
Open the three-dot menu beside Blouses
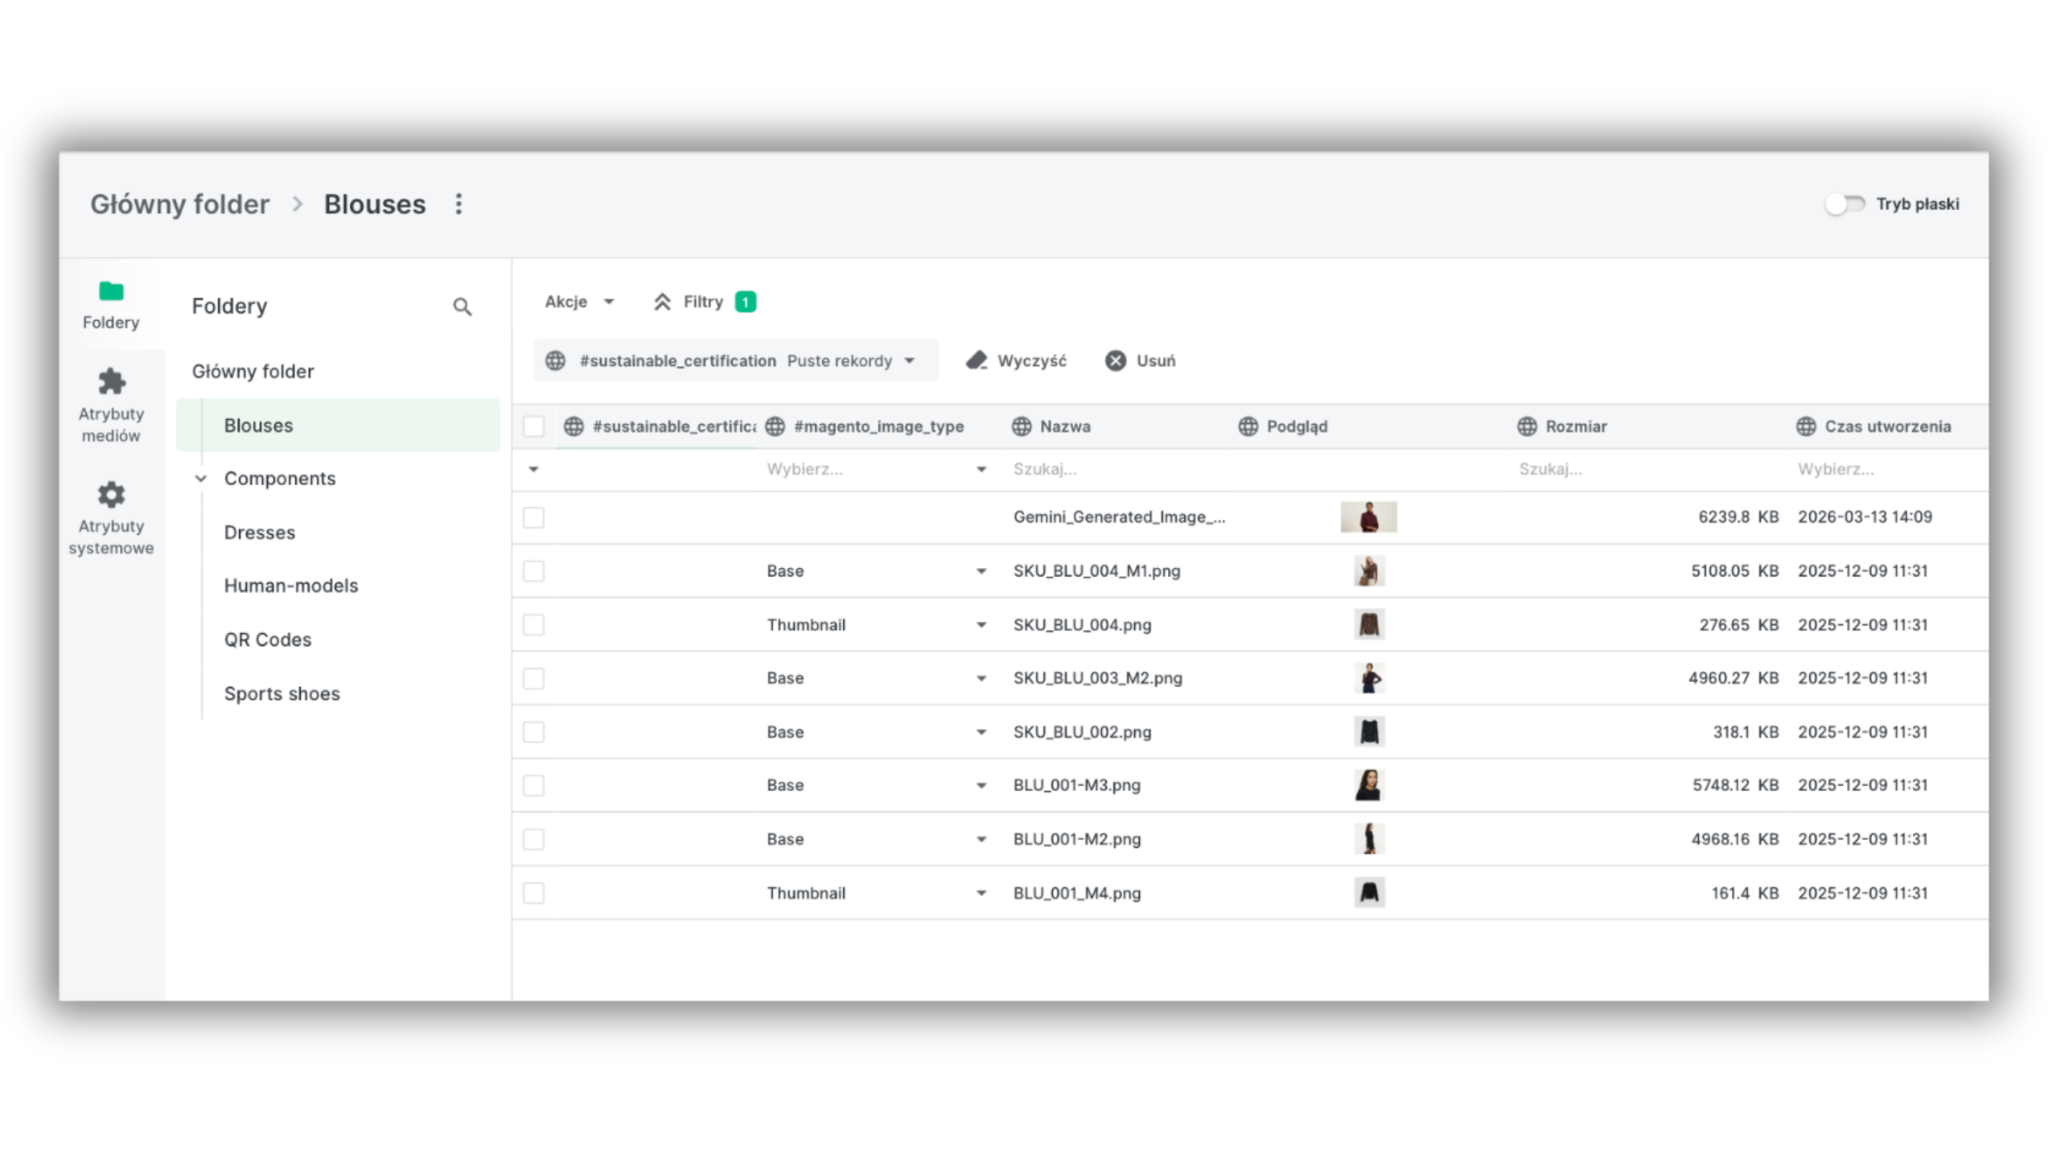pyautogui.click(x=459, y=204)
